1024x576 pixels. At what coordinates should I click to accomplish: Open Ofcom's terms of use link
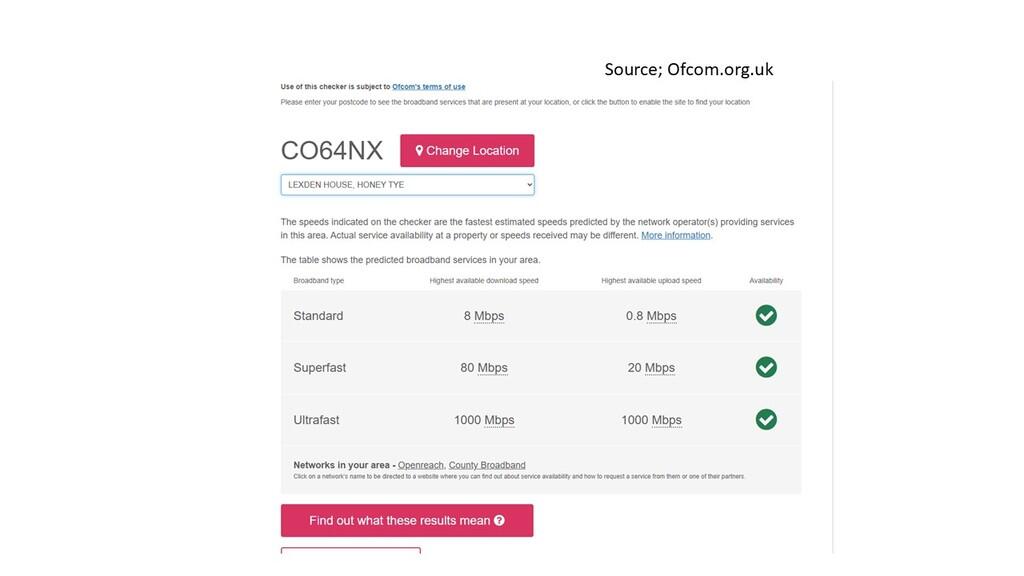point(428,87)
